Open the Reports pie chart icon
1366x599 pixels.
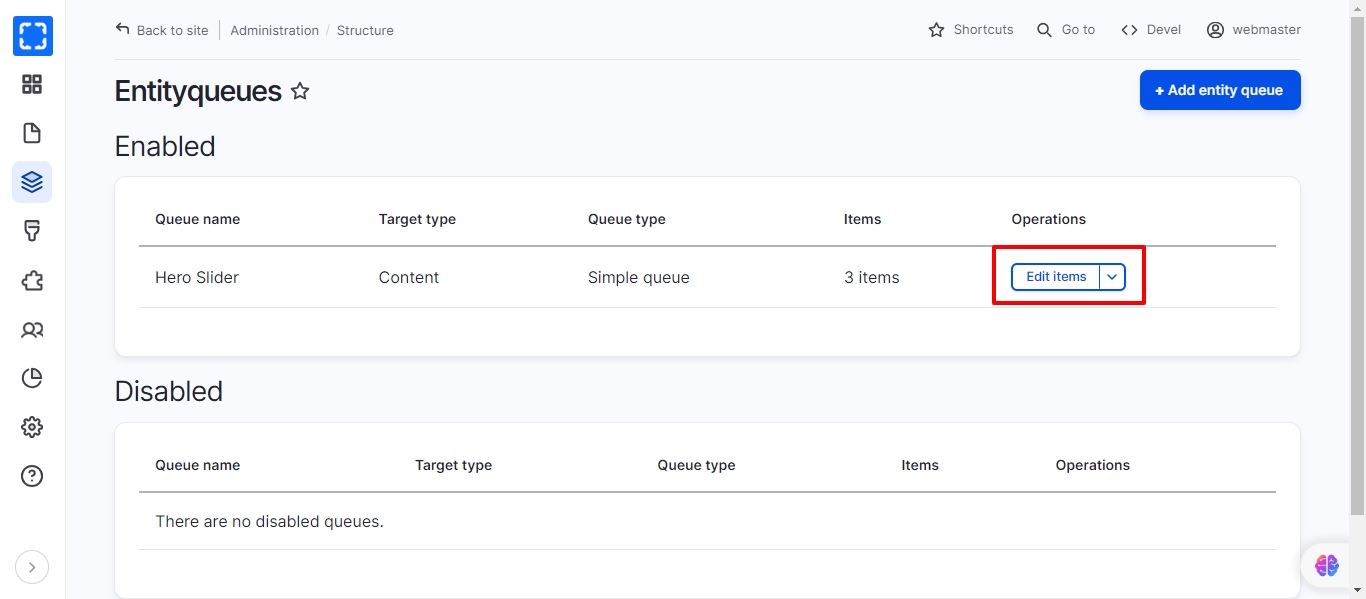32,378
